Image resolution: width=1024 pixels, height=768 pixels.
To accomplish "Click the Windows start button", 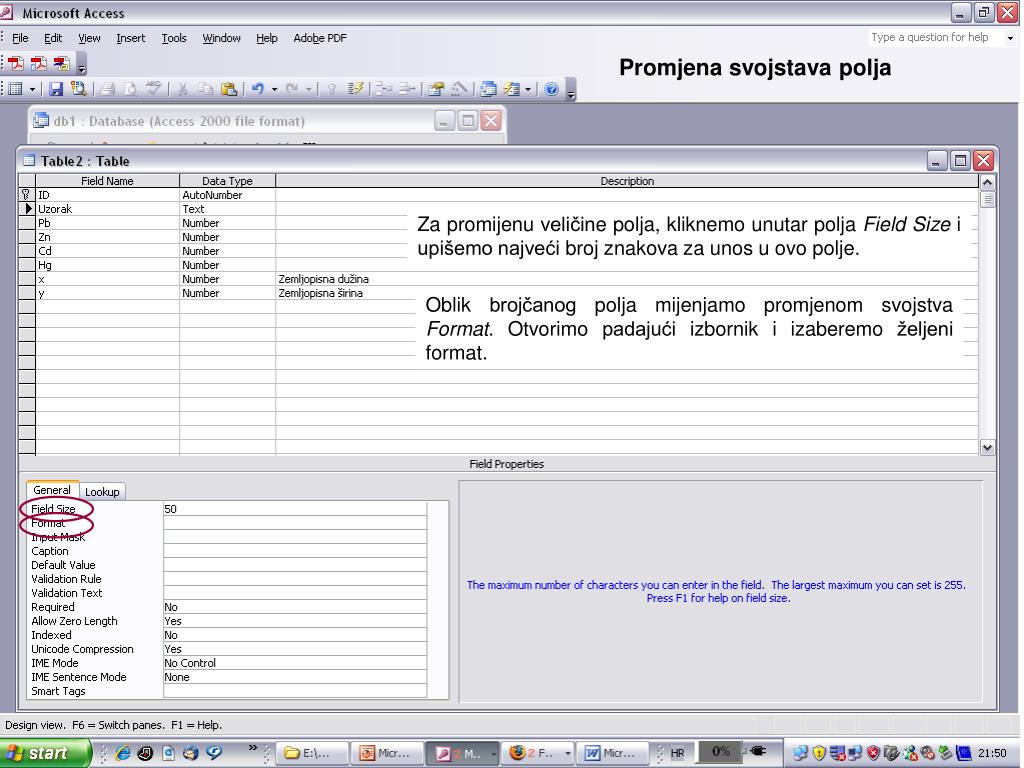I will tap(45, 753).
